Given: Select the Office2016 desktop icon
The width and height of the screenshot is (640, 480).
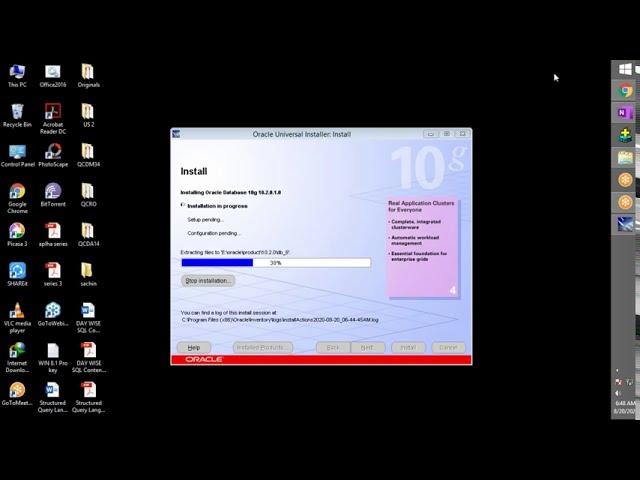Looking at the screenshot, I should (x=53, y=76).
